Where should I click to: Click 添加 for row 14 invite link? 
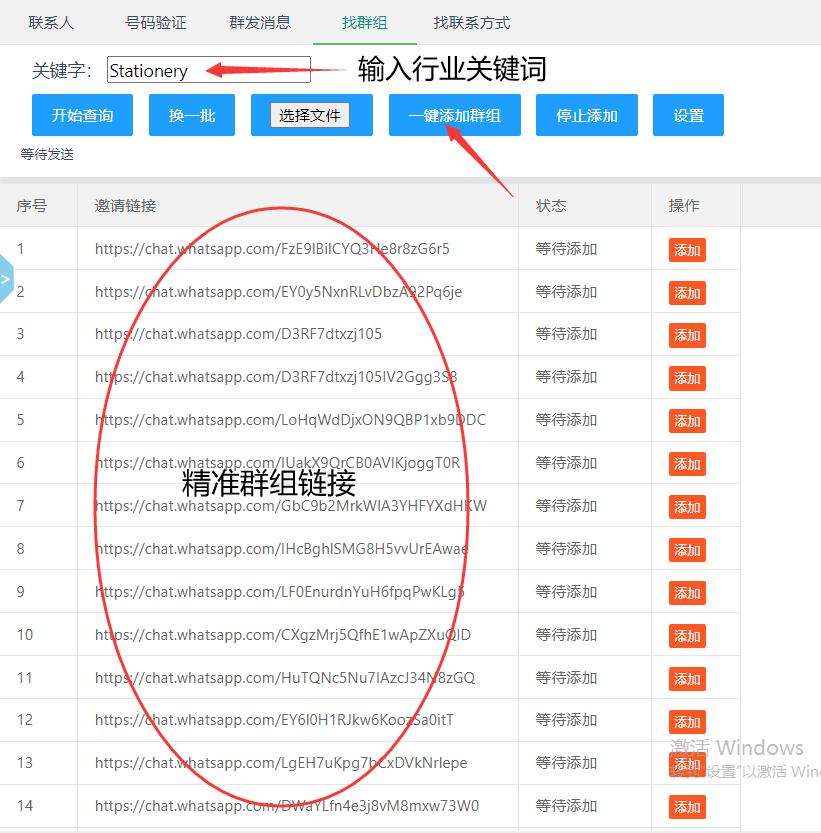click(x=686, y=806)
